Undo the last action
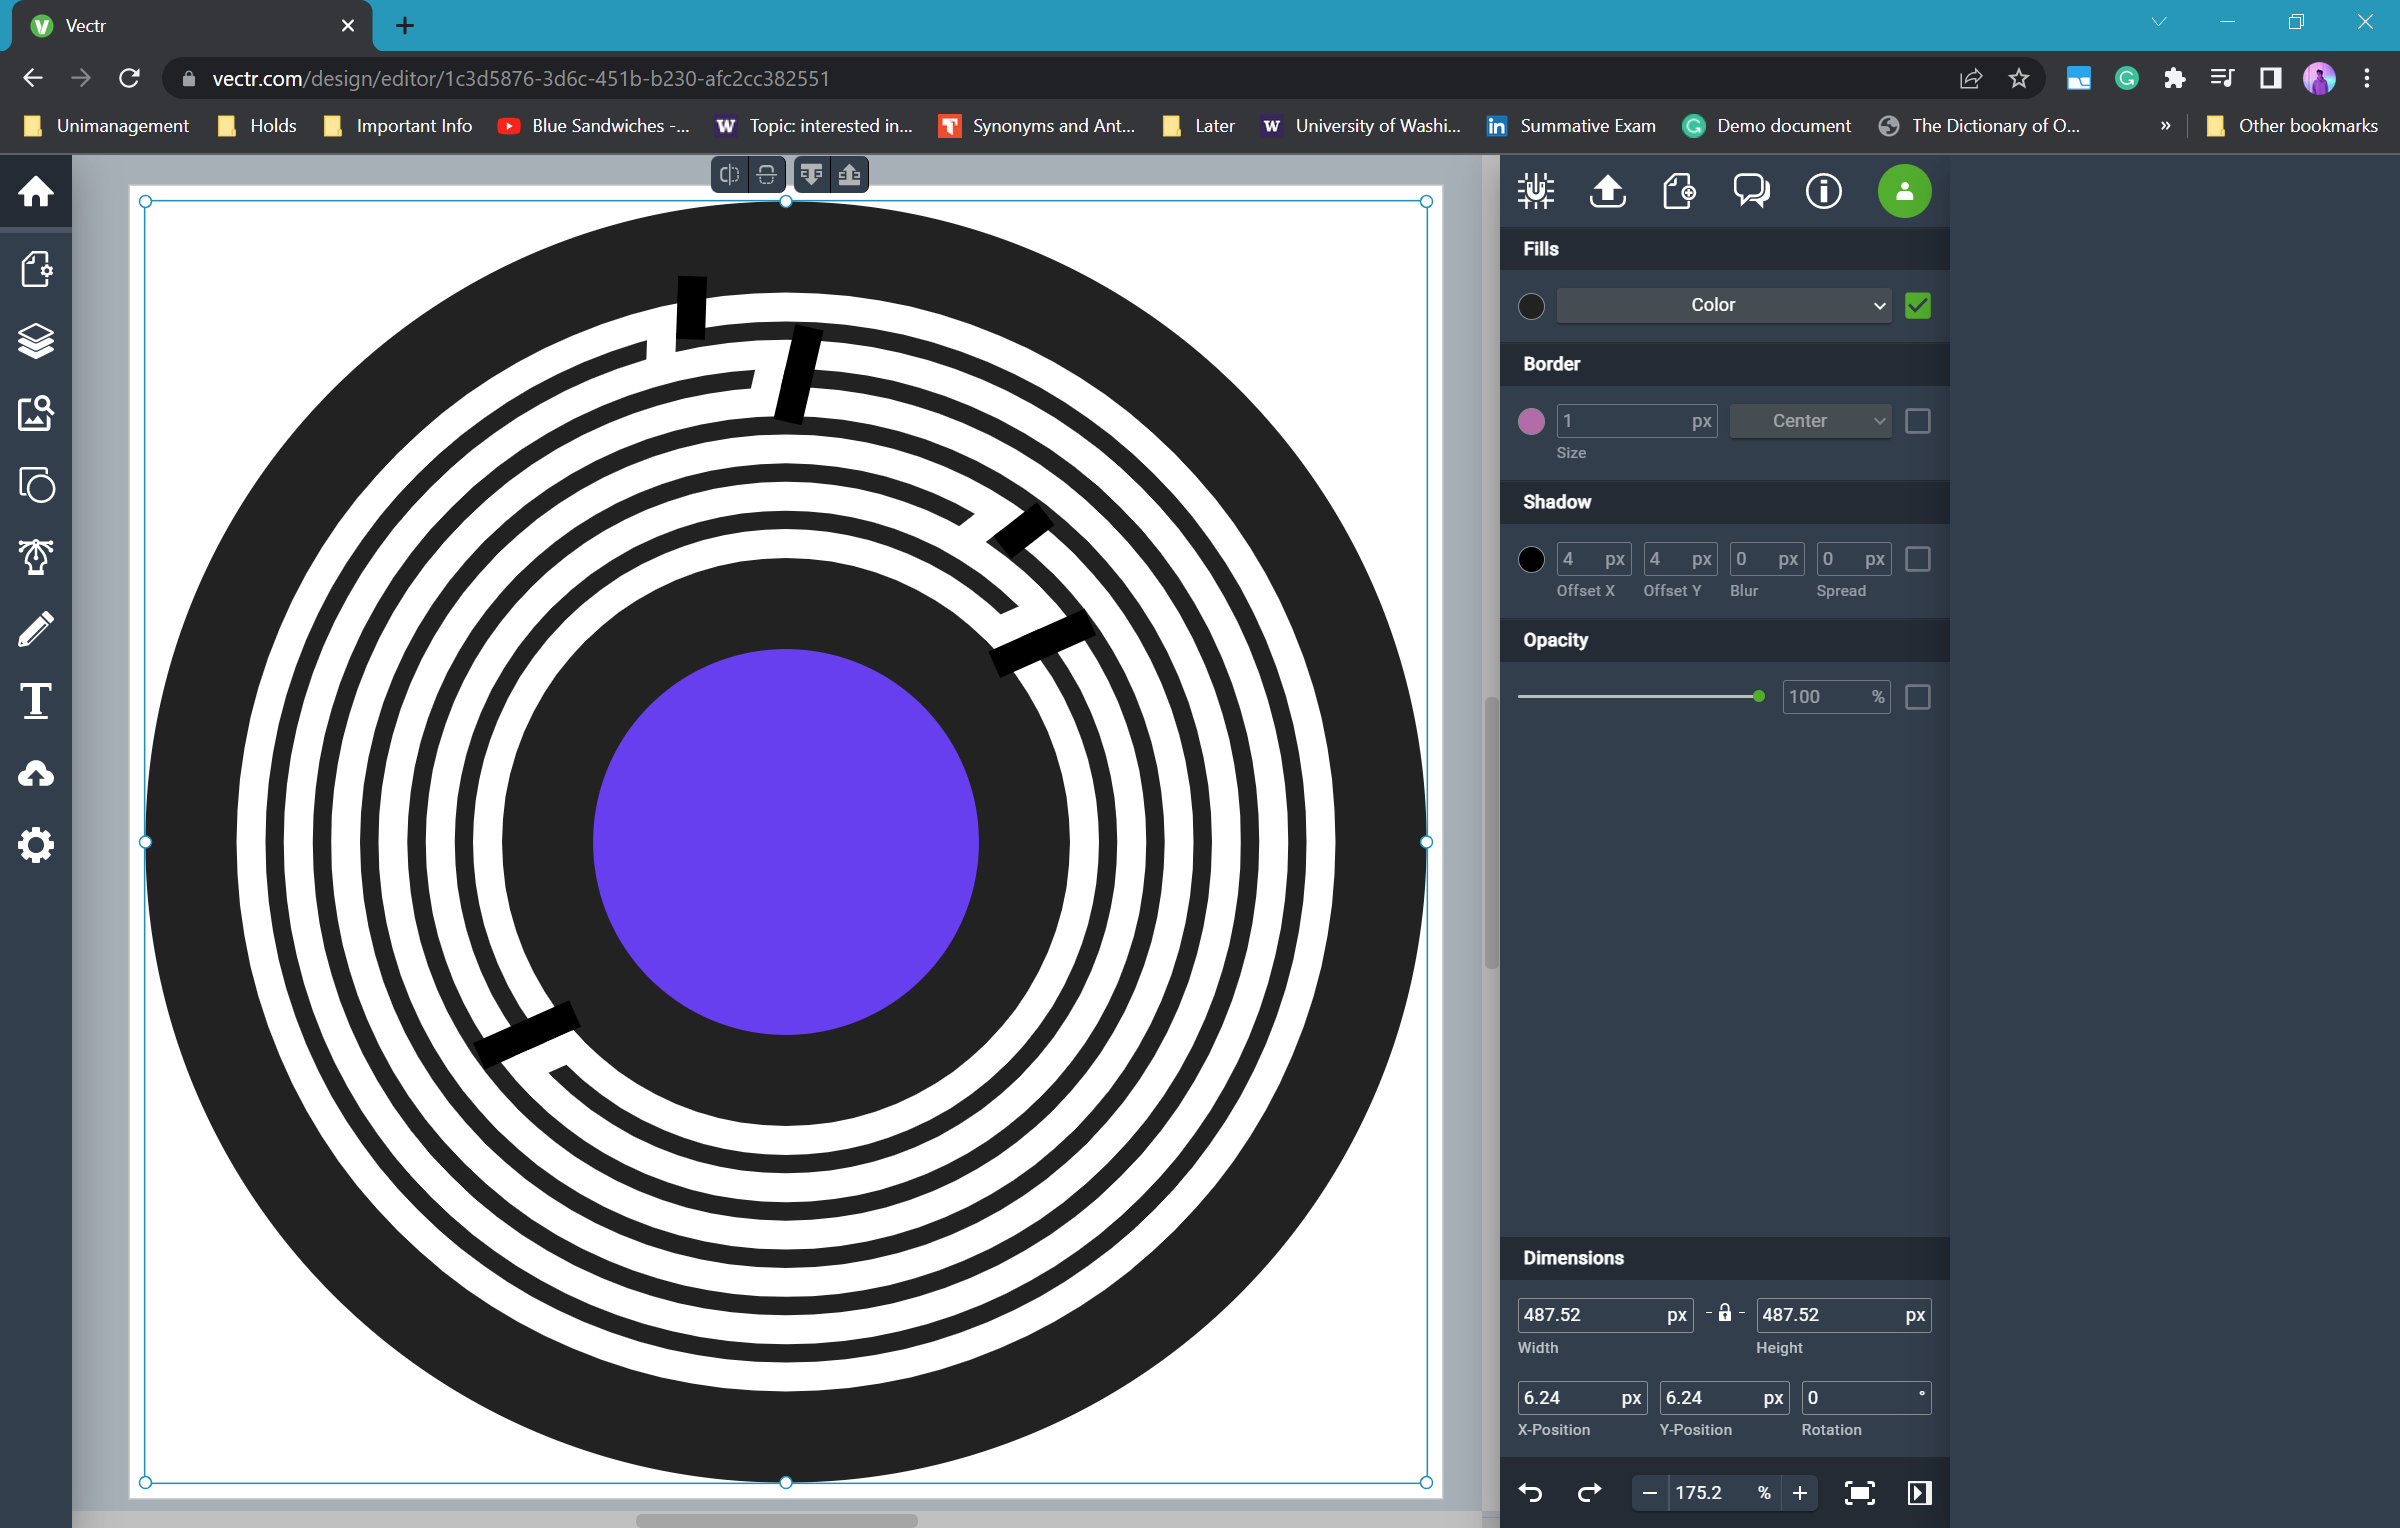 pyautogui.click(x=1530, y=1493)
